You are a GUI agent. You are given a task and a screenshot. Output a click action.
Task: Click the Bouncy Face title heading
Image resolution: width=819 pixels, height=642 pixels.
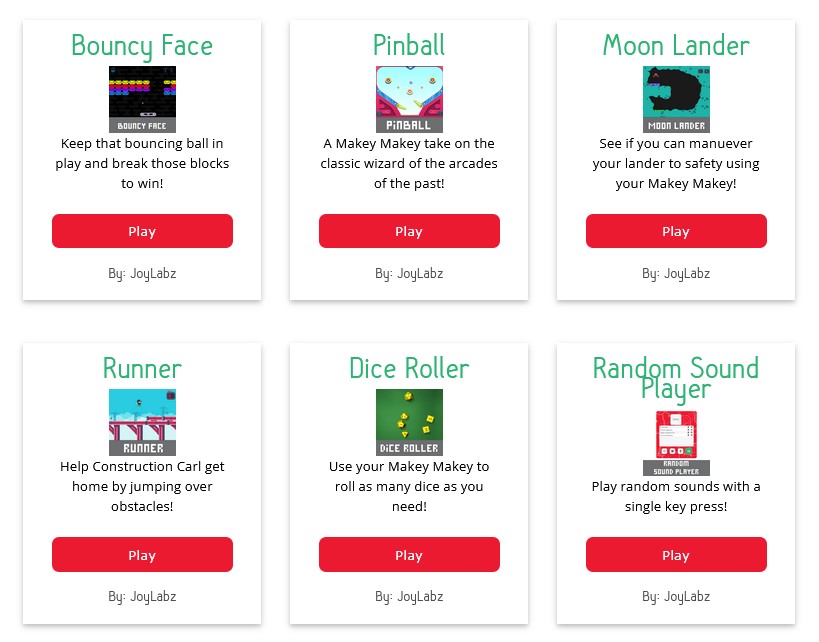coord(142,46)
